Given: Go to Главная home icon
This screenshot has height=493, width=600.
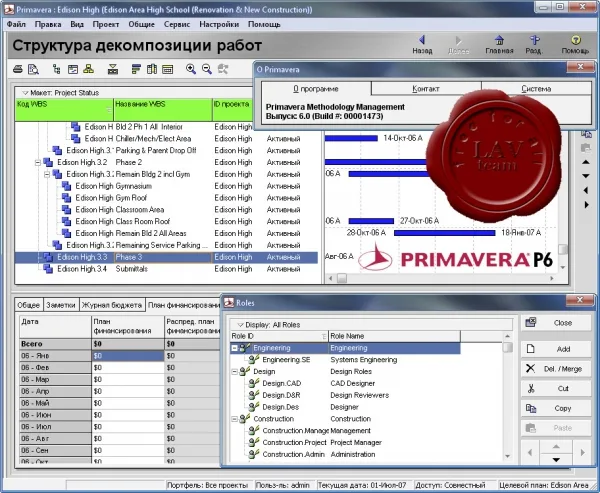Looking at the screenshot, I should (x=499, y=44).
